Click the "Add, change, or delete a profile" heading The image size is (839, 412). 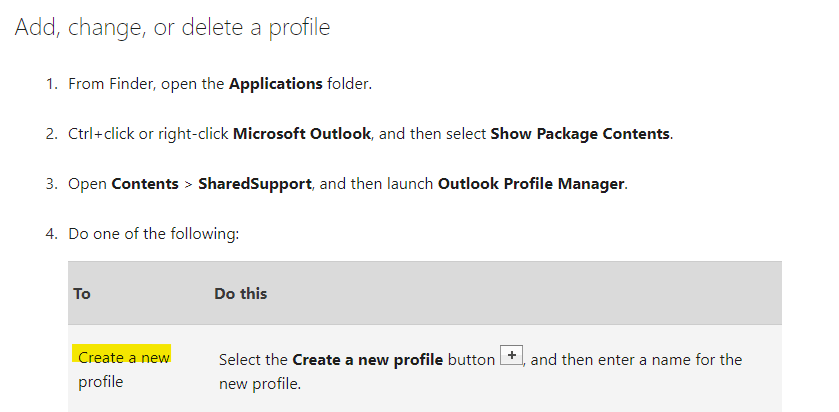(172, 27)
